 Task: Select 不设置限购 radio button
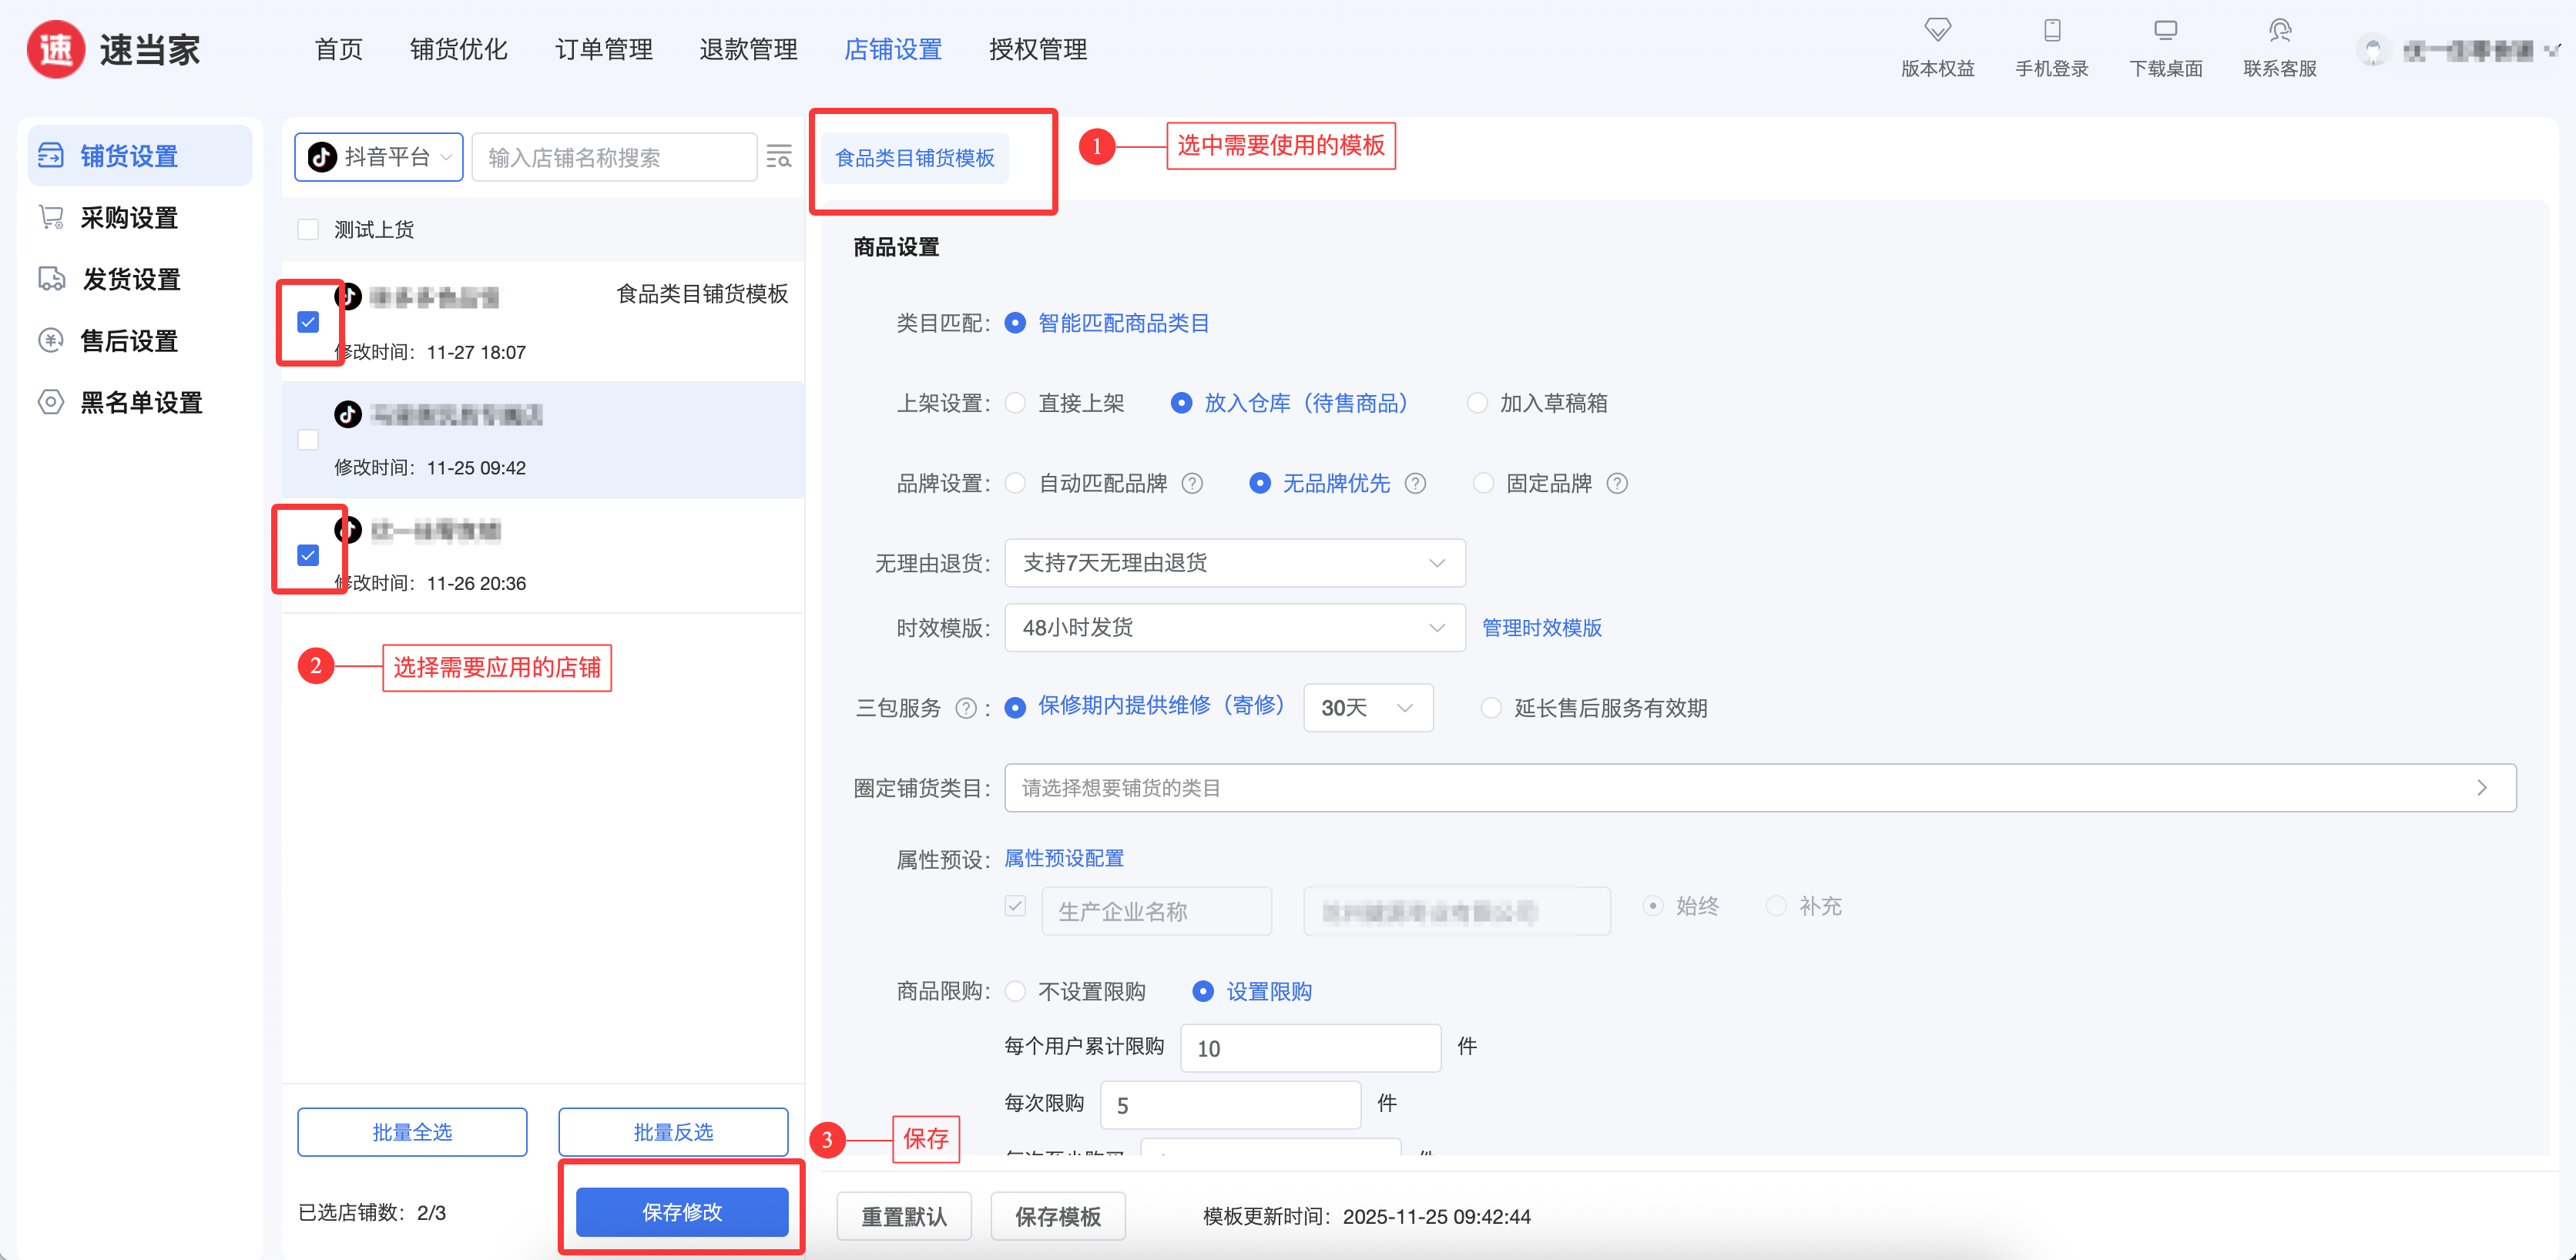1015,992
